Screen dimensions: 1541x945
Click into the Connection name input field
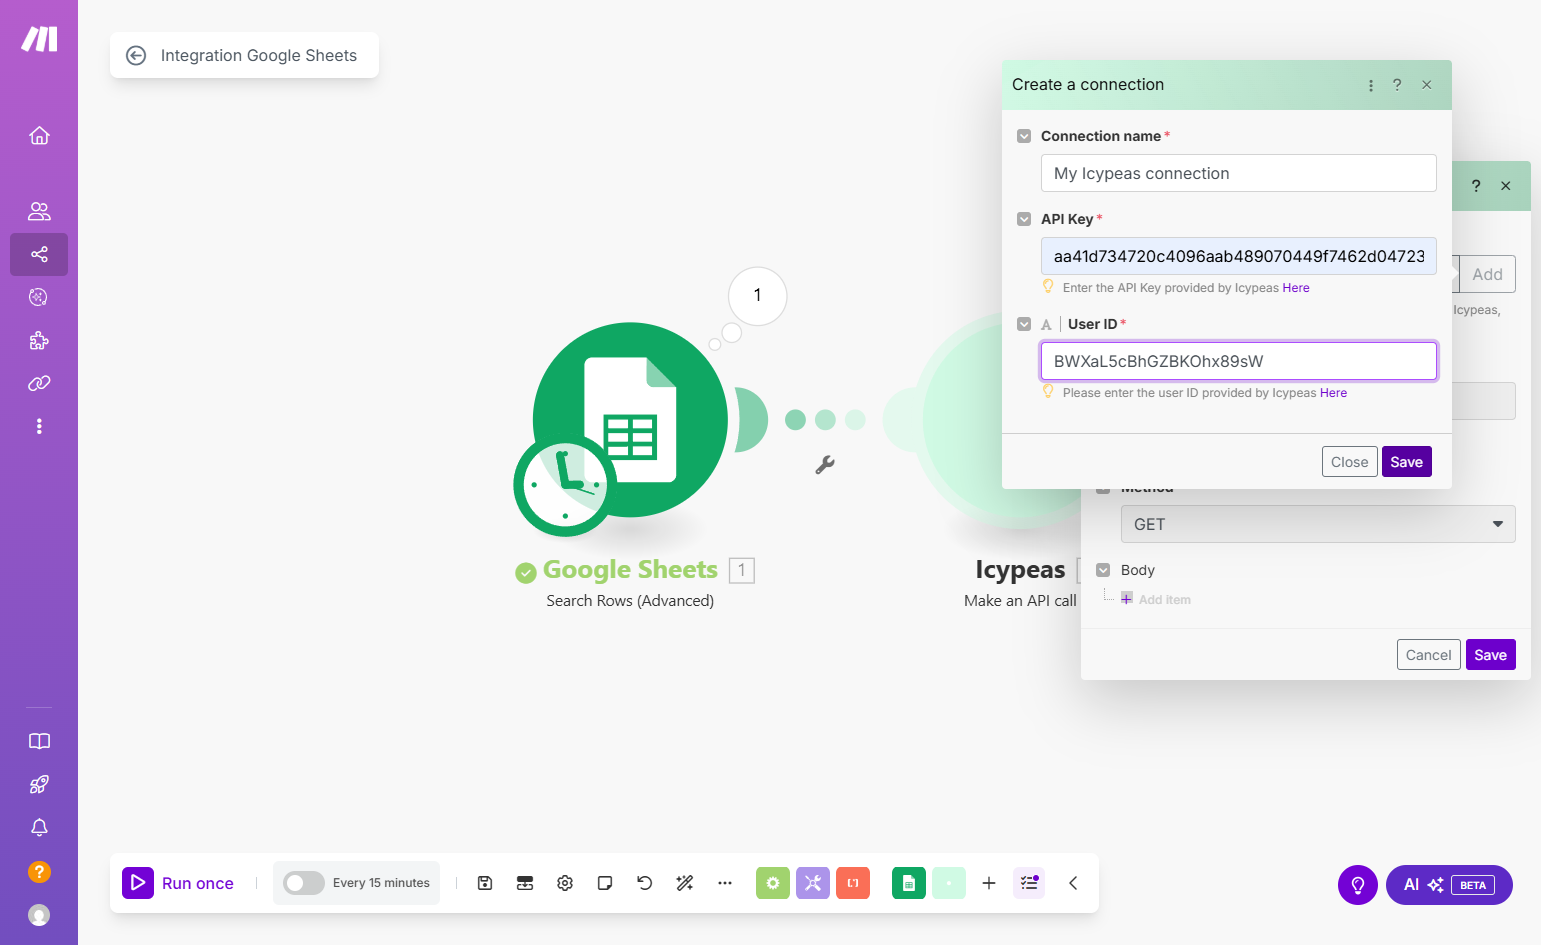[x=1238, y=173]
